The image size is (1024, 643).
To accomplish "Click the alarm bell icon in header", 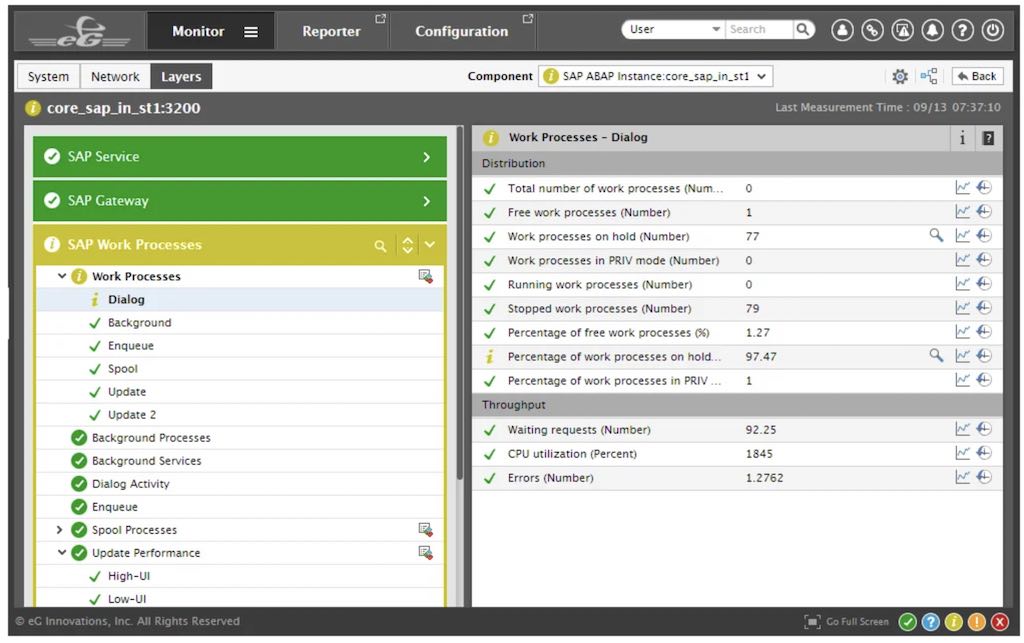I will pyautogui.click(x=932, y=30).
